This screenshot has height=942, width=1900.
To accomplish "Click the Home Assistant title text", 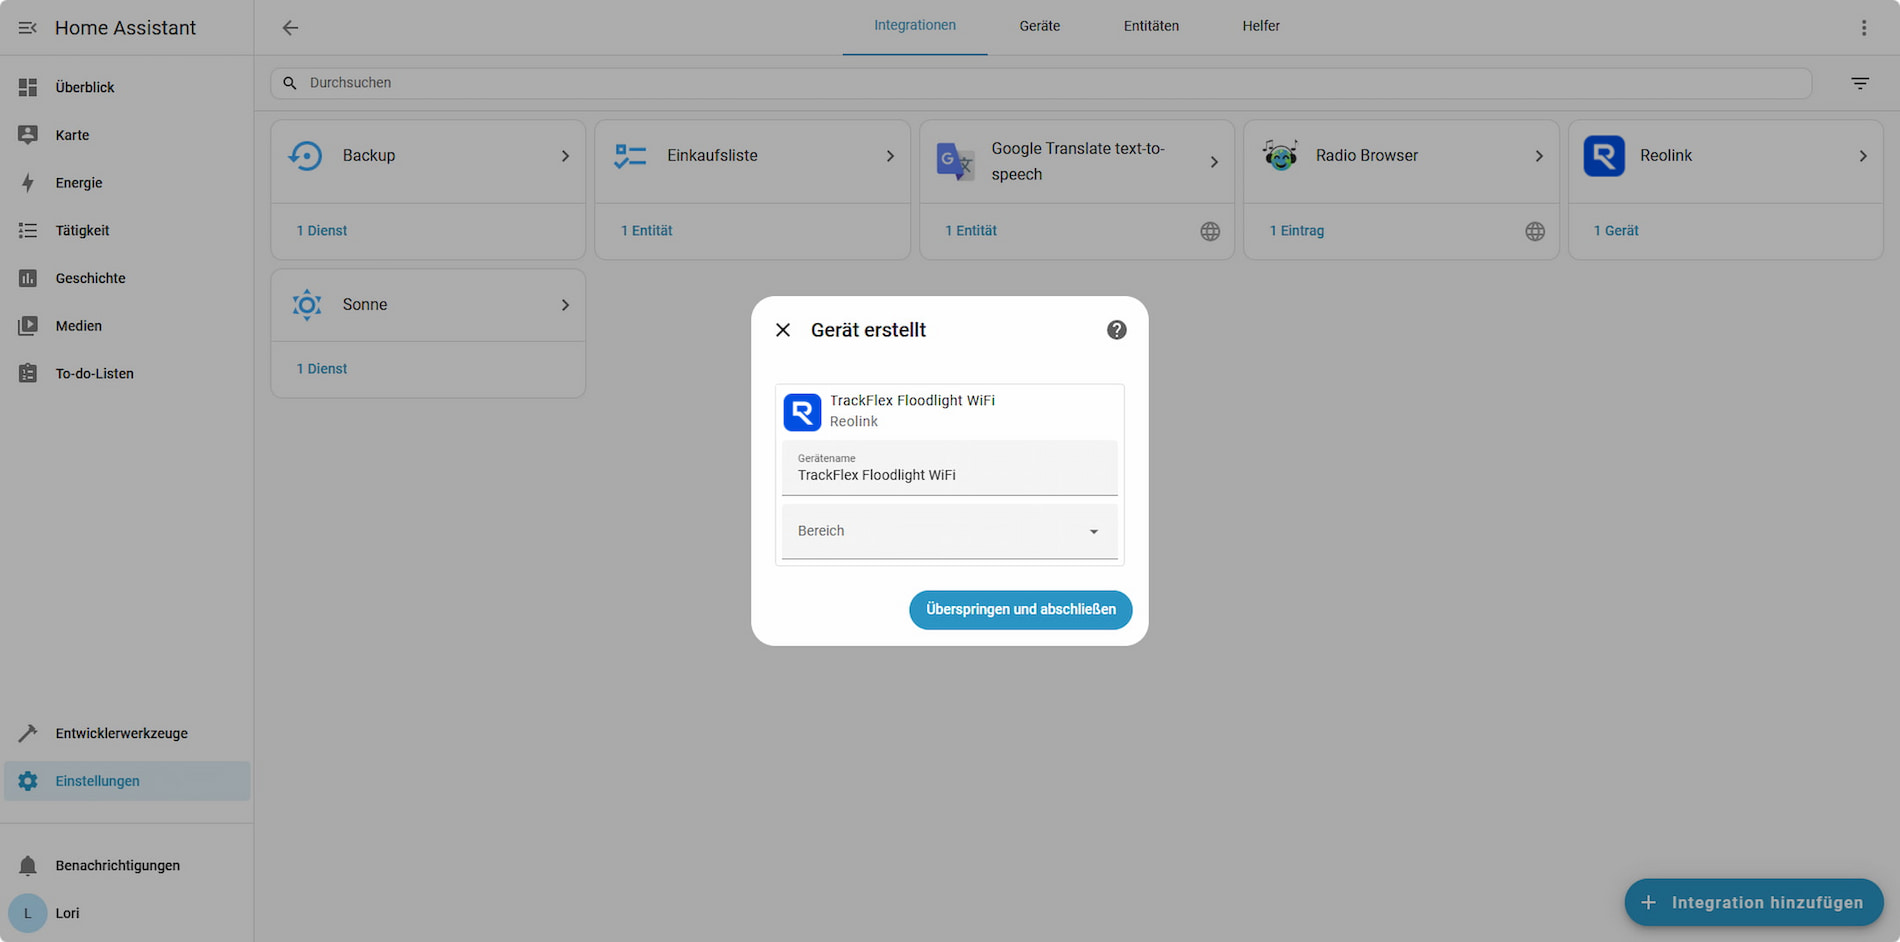I will click(126, 28).
